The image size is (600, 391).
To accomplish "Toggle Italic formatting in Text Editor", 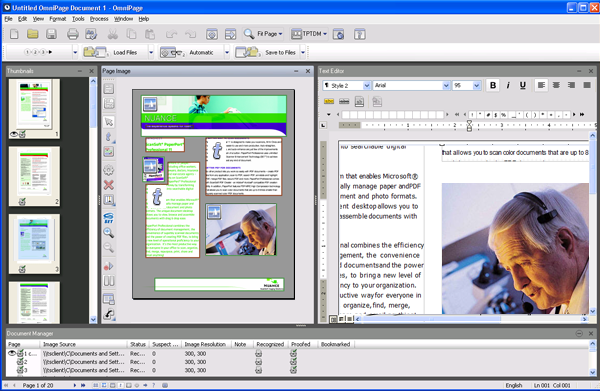I will [x=508, y=85].
